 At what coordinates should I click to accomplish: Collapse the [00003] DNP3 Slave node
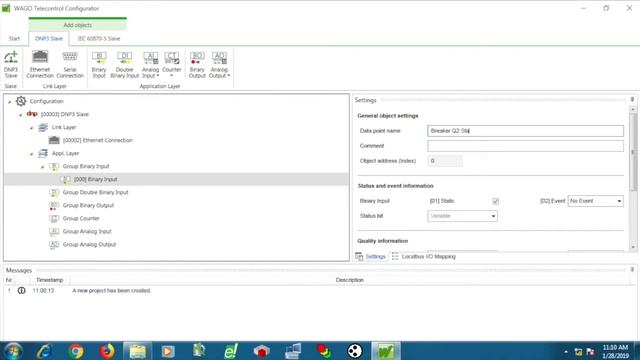point(21,115)
